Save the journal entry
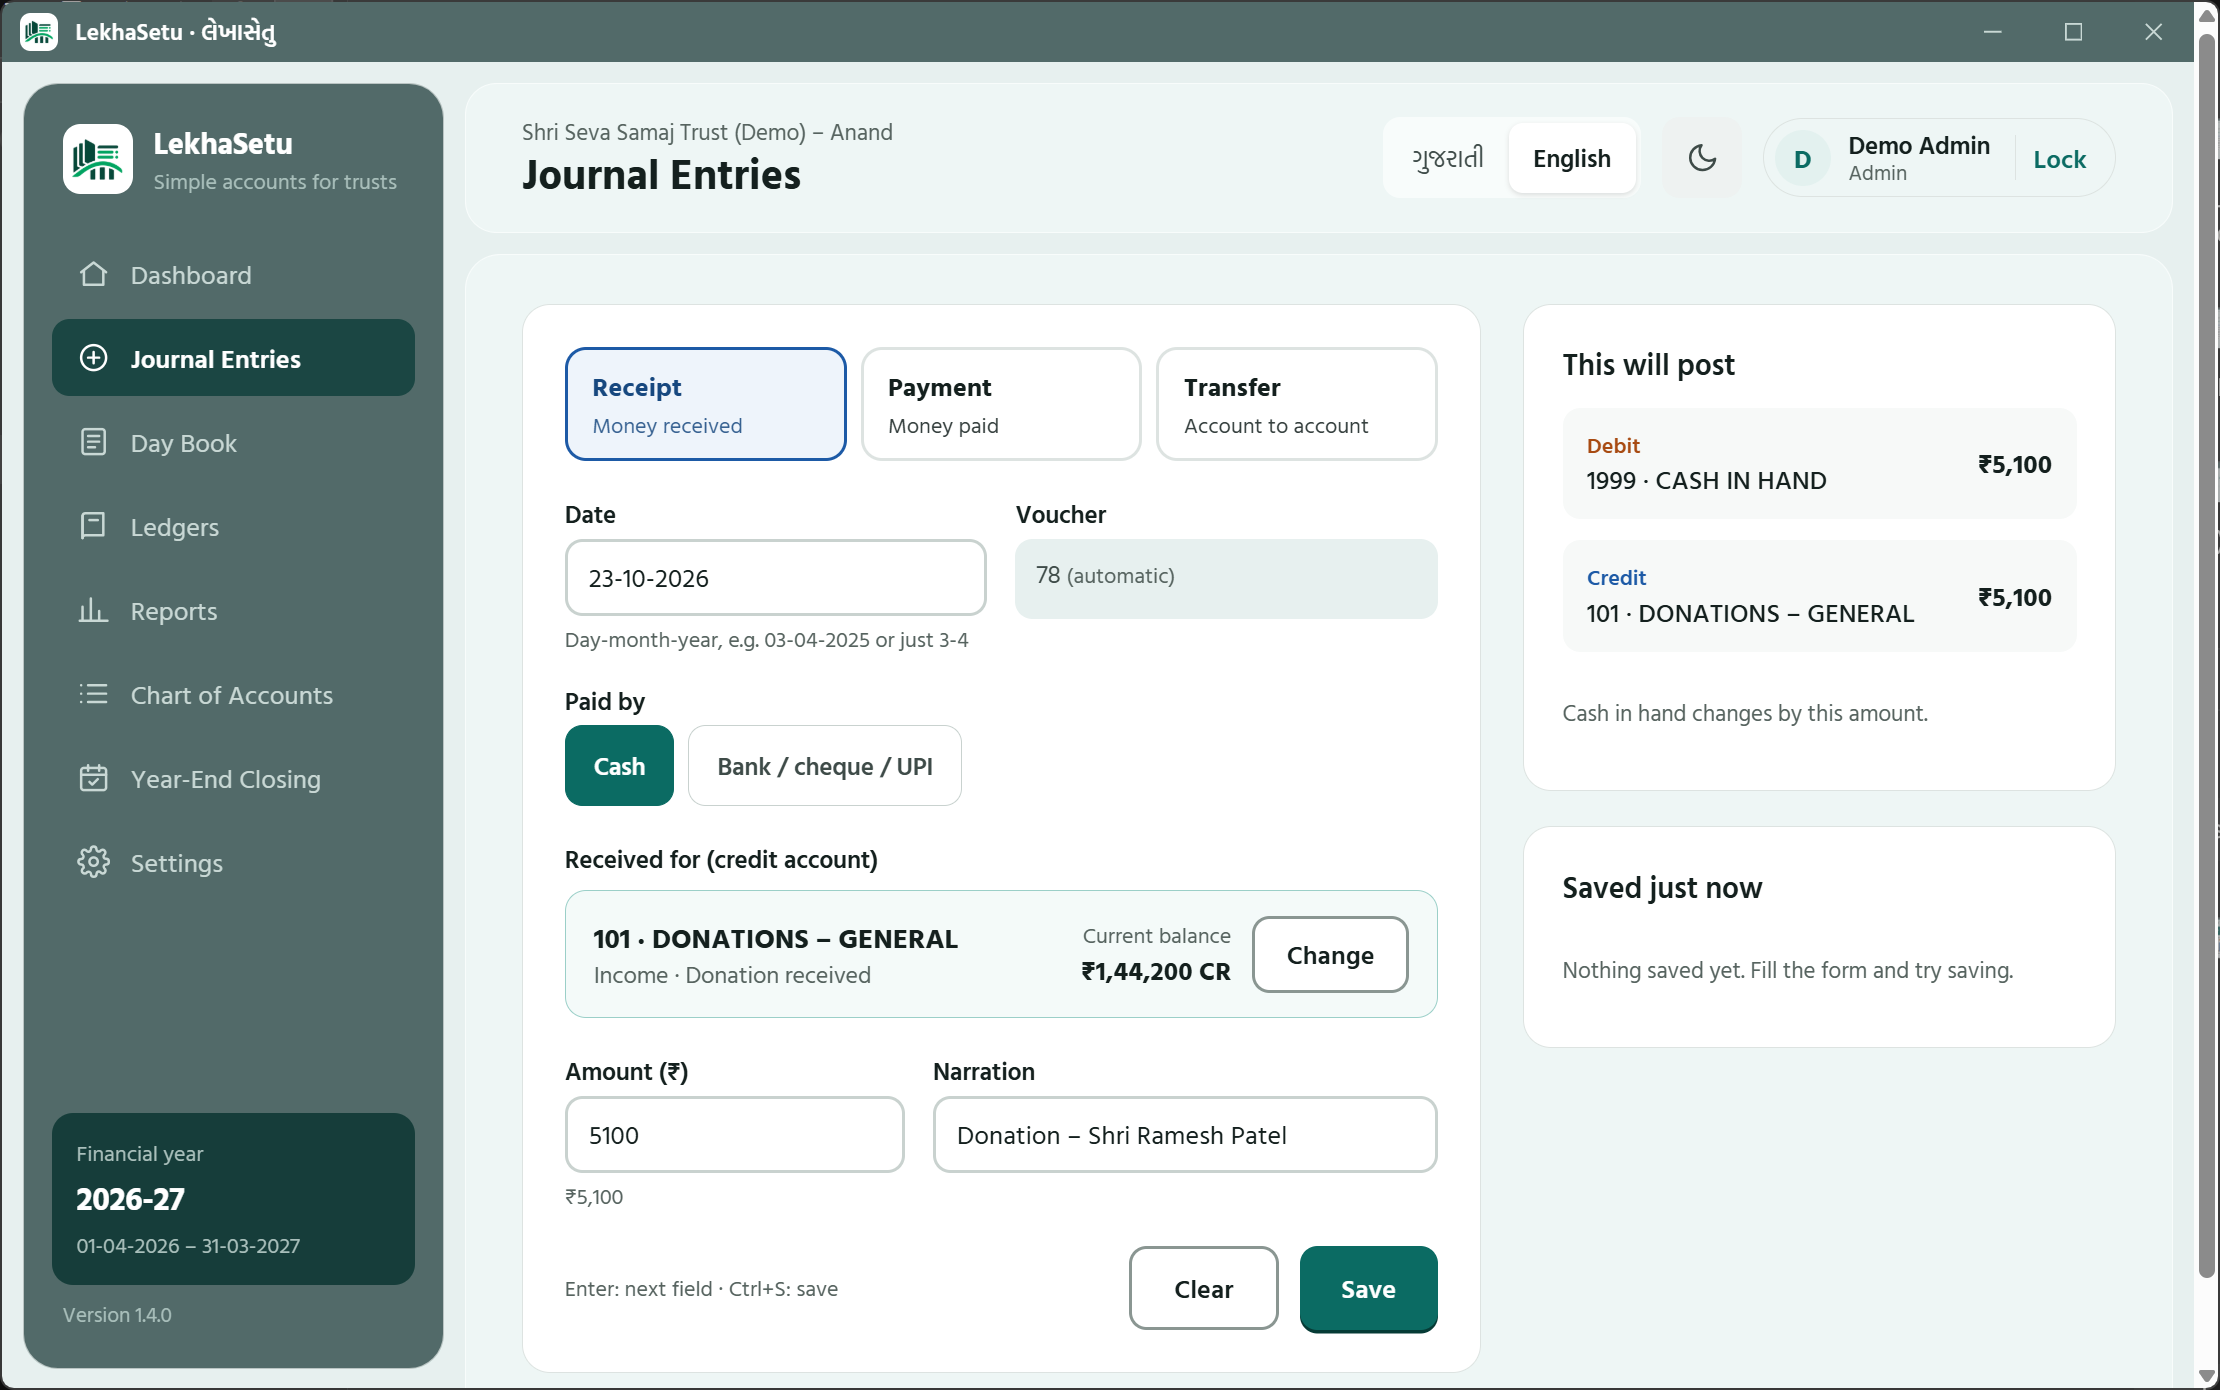This screenshot has width=2220, height=1390. pos(1368,1289)
